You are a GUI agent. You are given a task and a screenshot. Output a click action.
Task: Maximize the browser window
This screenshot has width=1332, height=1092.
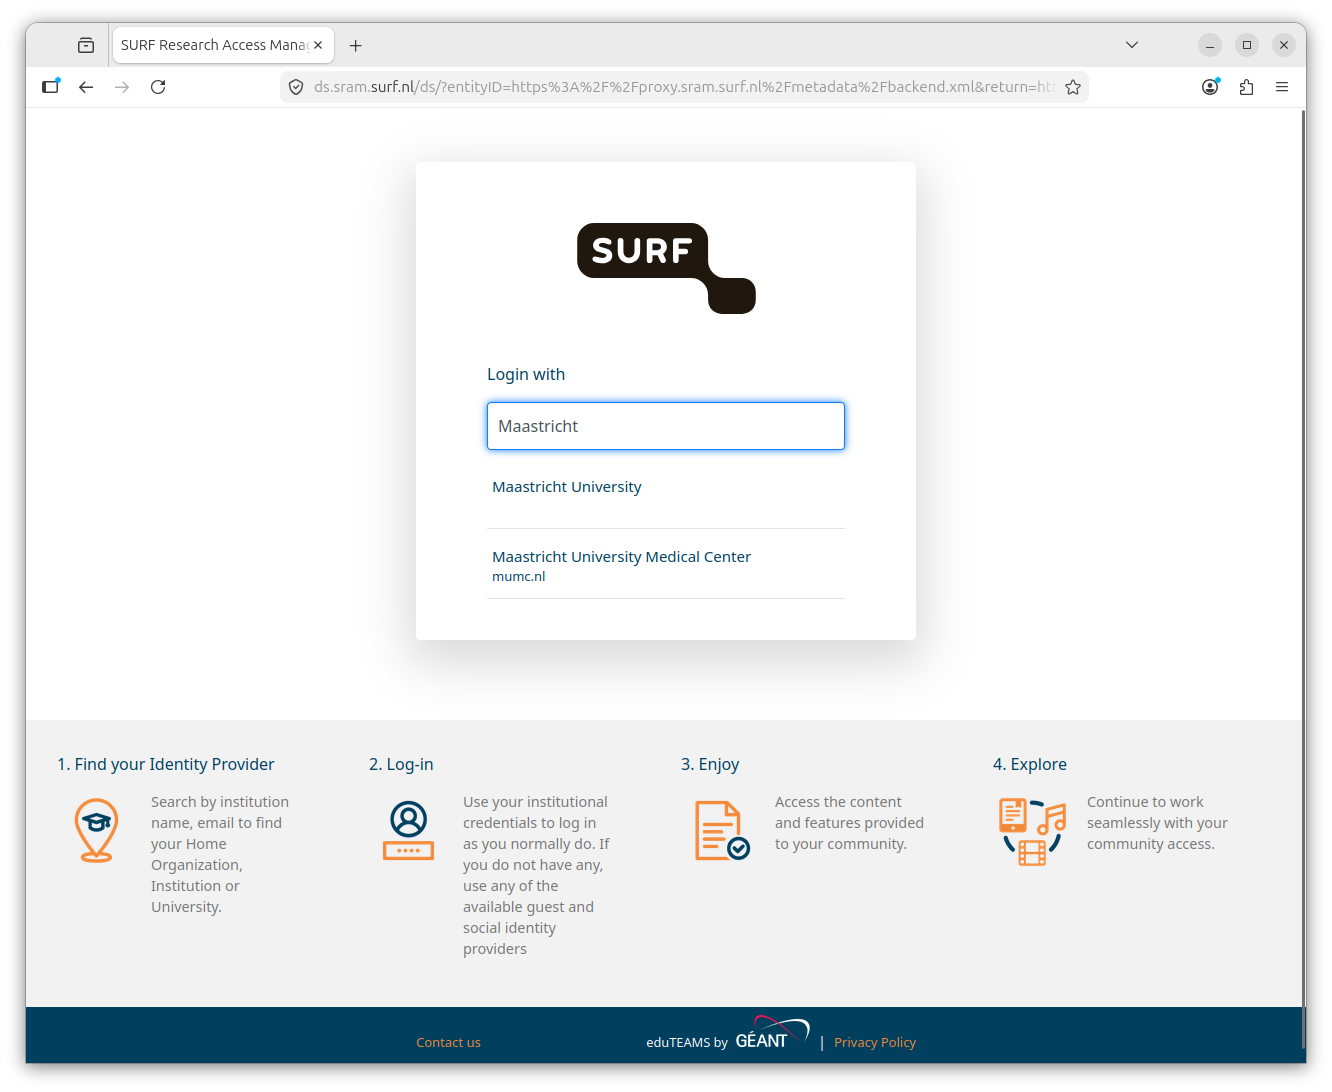point(1247,45)
